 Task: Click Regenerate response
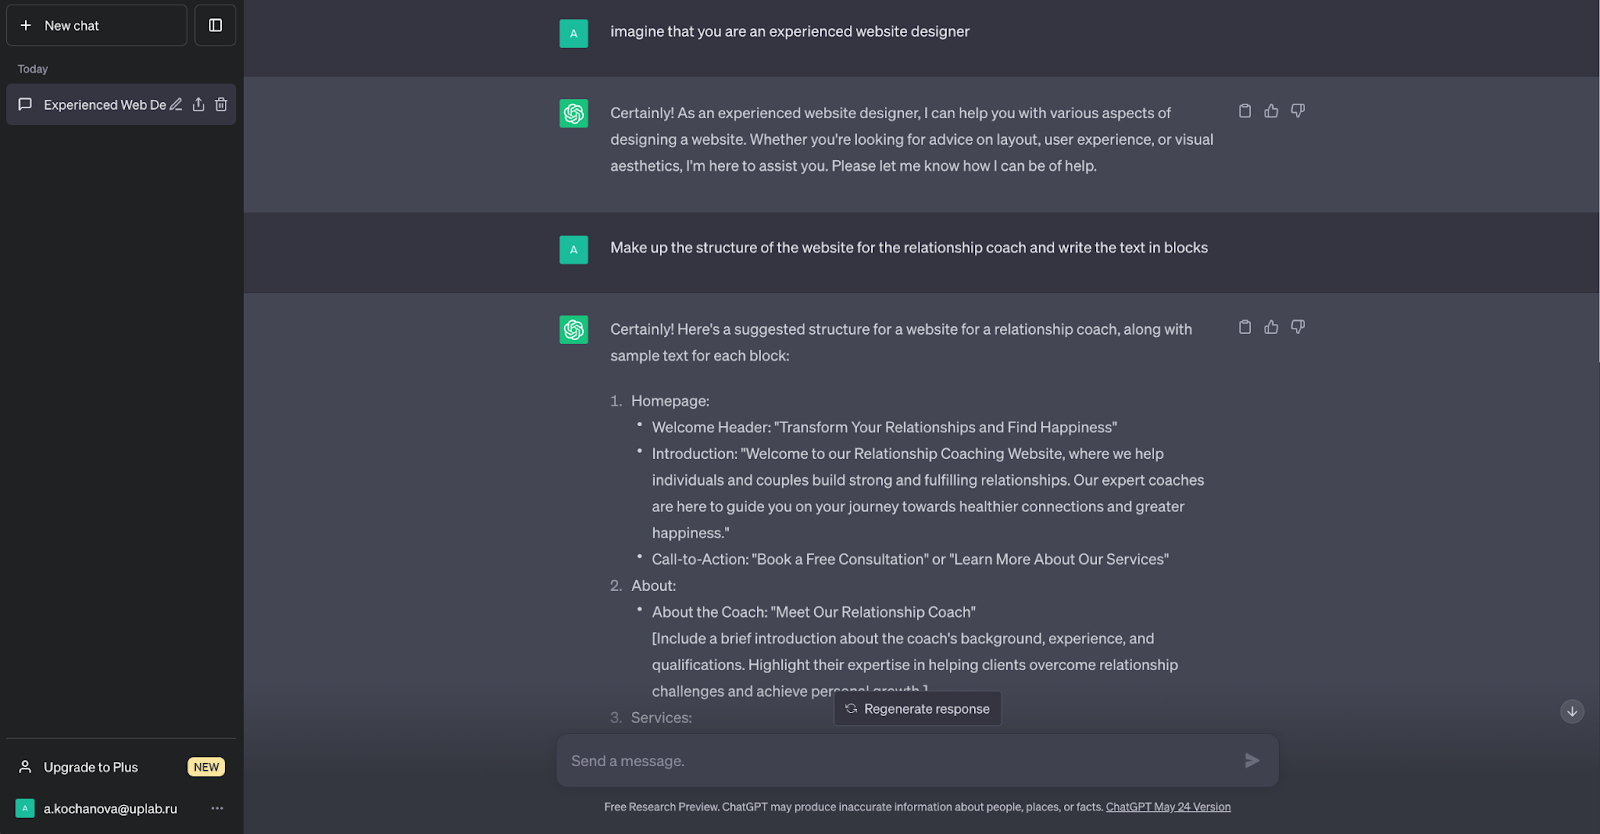point(917,709)
